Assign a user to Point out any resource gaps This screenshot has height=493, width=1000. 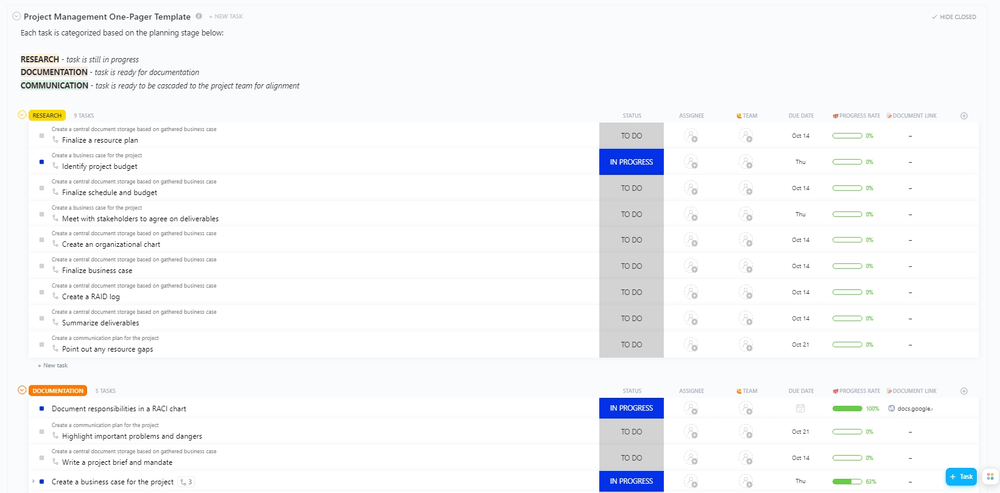pyautogui.click(x=691, y=344)
